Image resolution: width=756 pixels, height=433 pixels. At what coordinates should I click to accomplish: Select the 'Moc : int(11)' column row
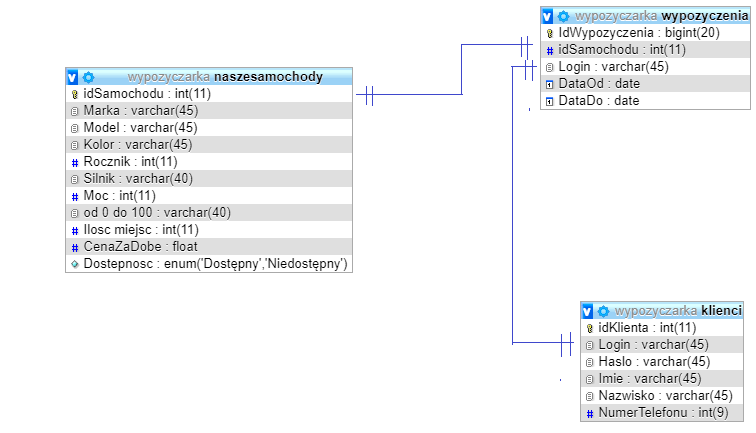coord(209,195)
